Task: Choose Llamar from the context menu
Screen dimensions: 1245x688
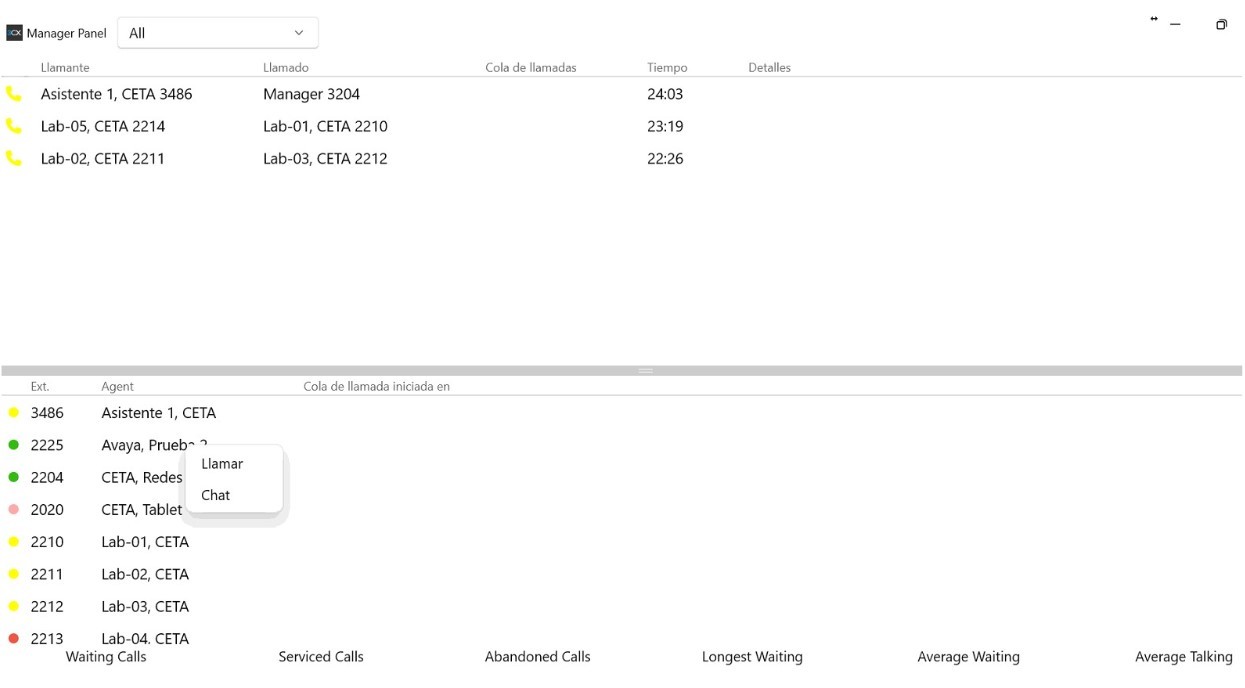Action: [x=222, y=464]
